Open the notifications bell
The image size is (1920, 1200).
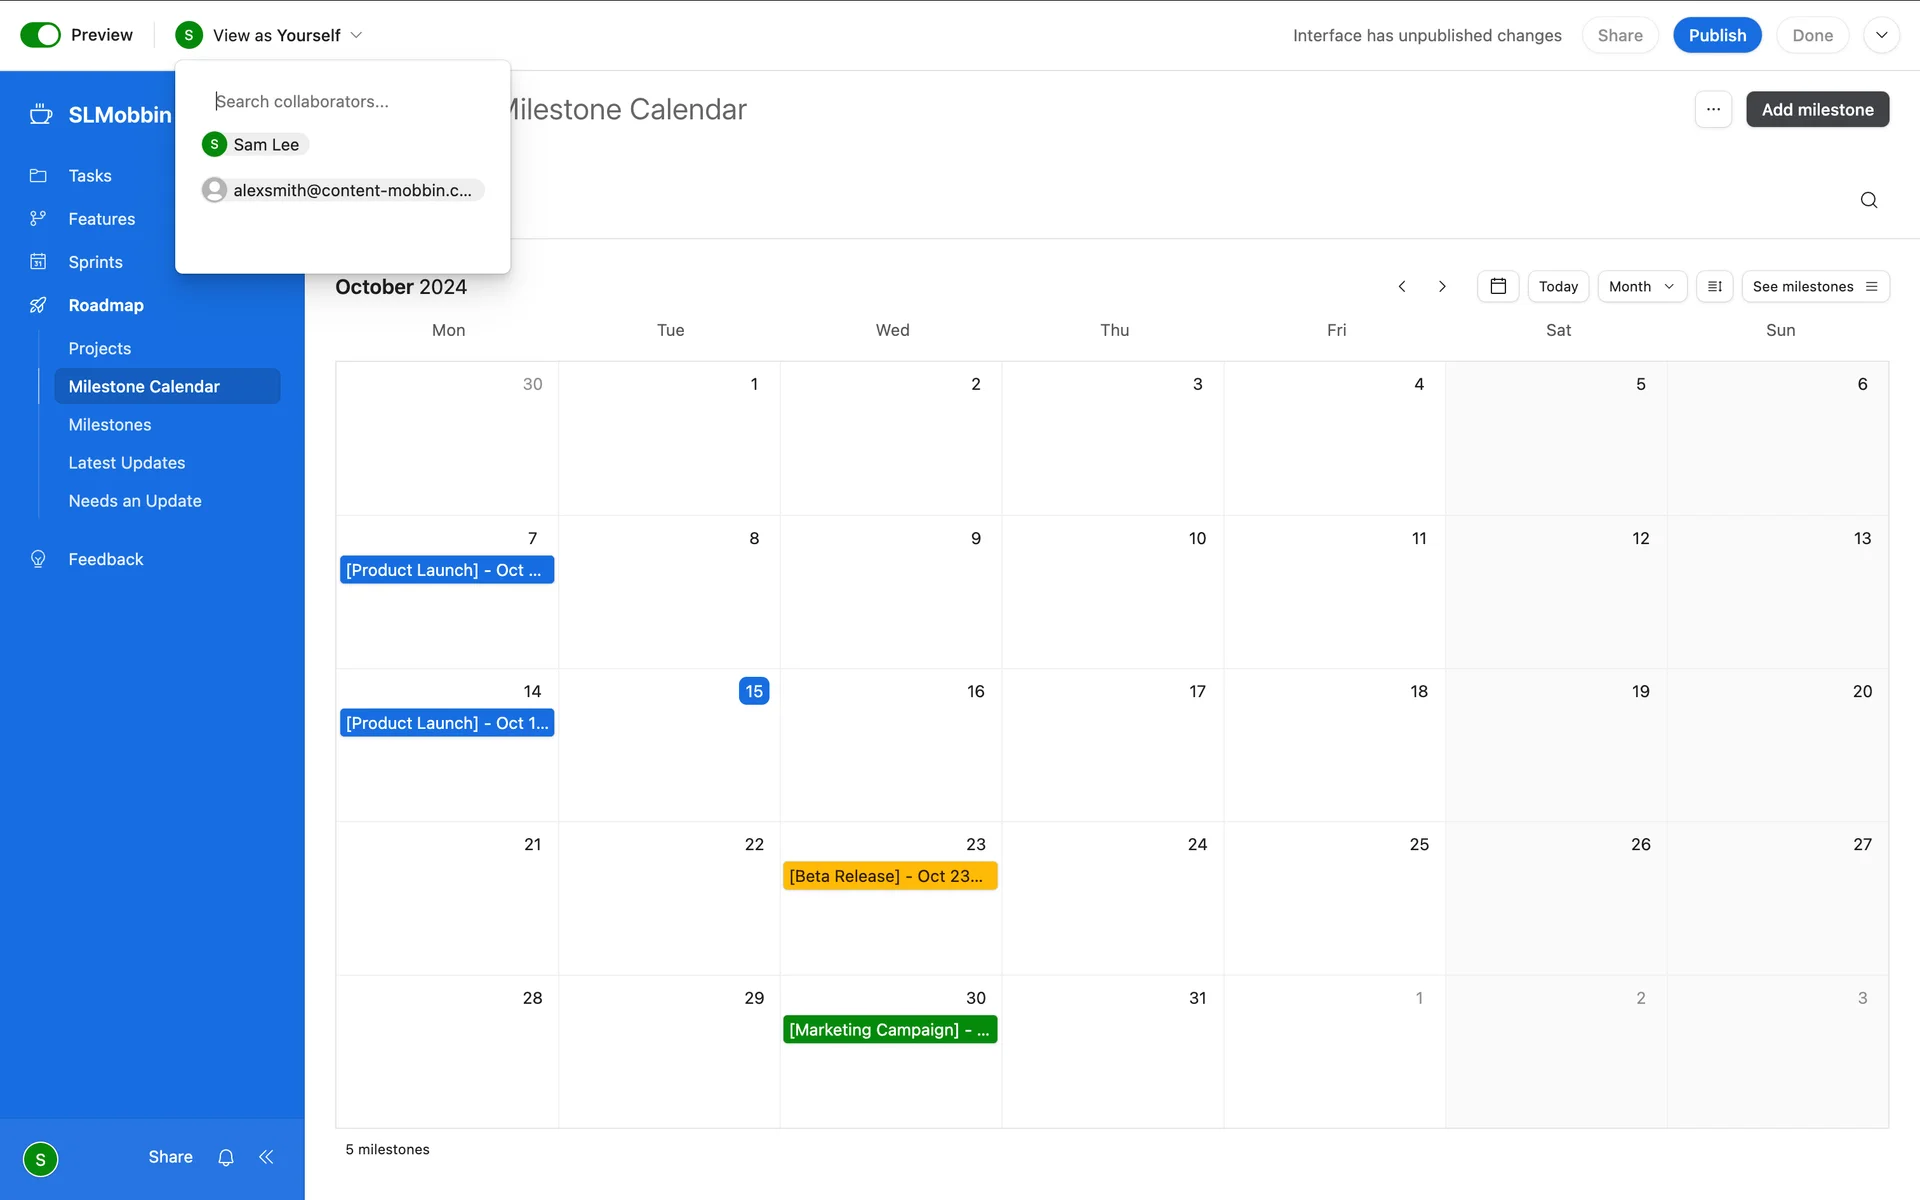point(226,1157)
